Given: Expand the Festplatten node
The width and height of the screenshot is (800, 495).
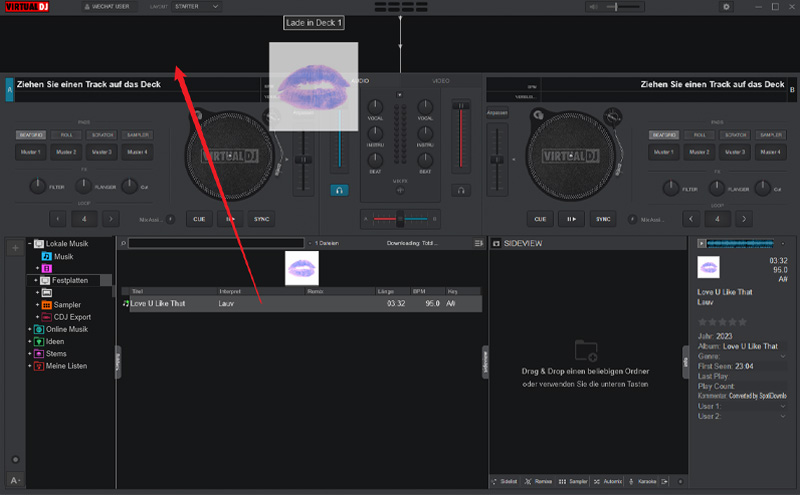Looking at the screenshot, I should pos(36,280).
